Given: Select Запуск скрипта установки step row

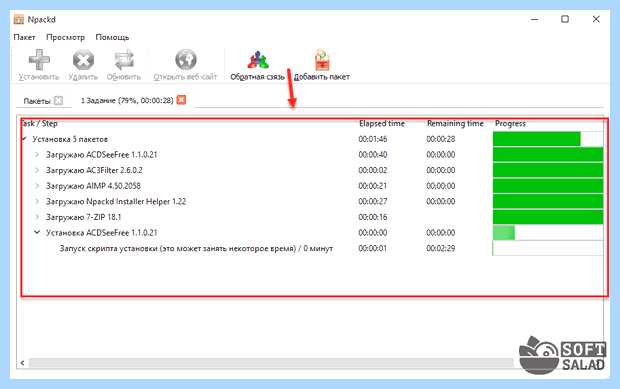Looking at the screenshot, I should [196, 248].
